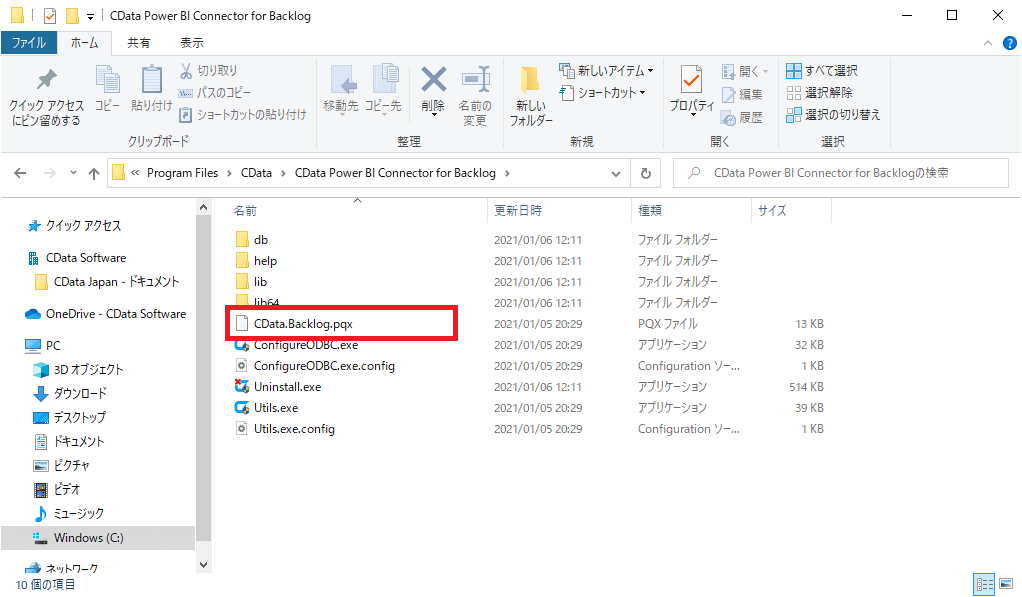This screenshot has width=1022, height=597.
Task: Select PC in navigation pane
Action: 53,346
